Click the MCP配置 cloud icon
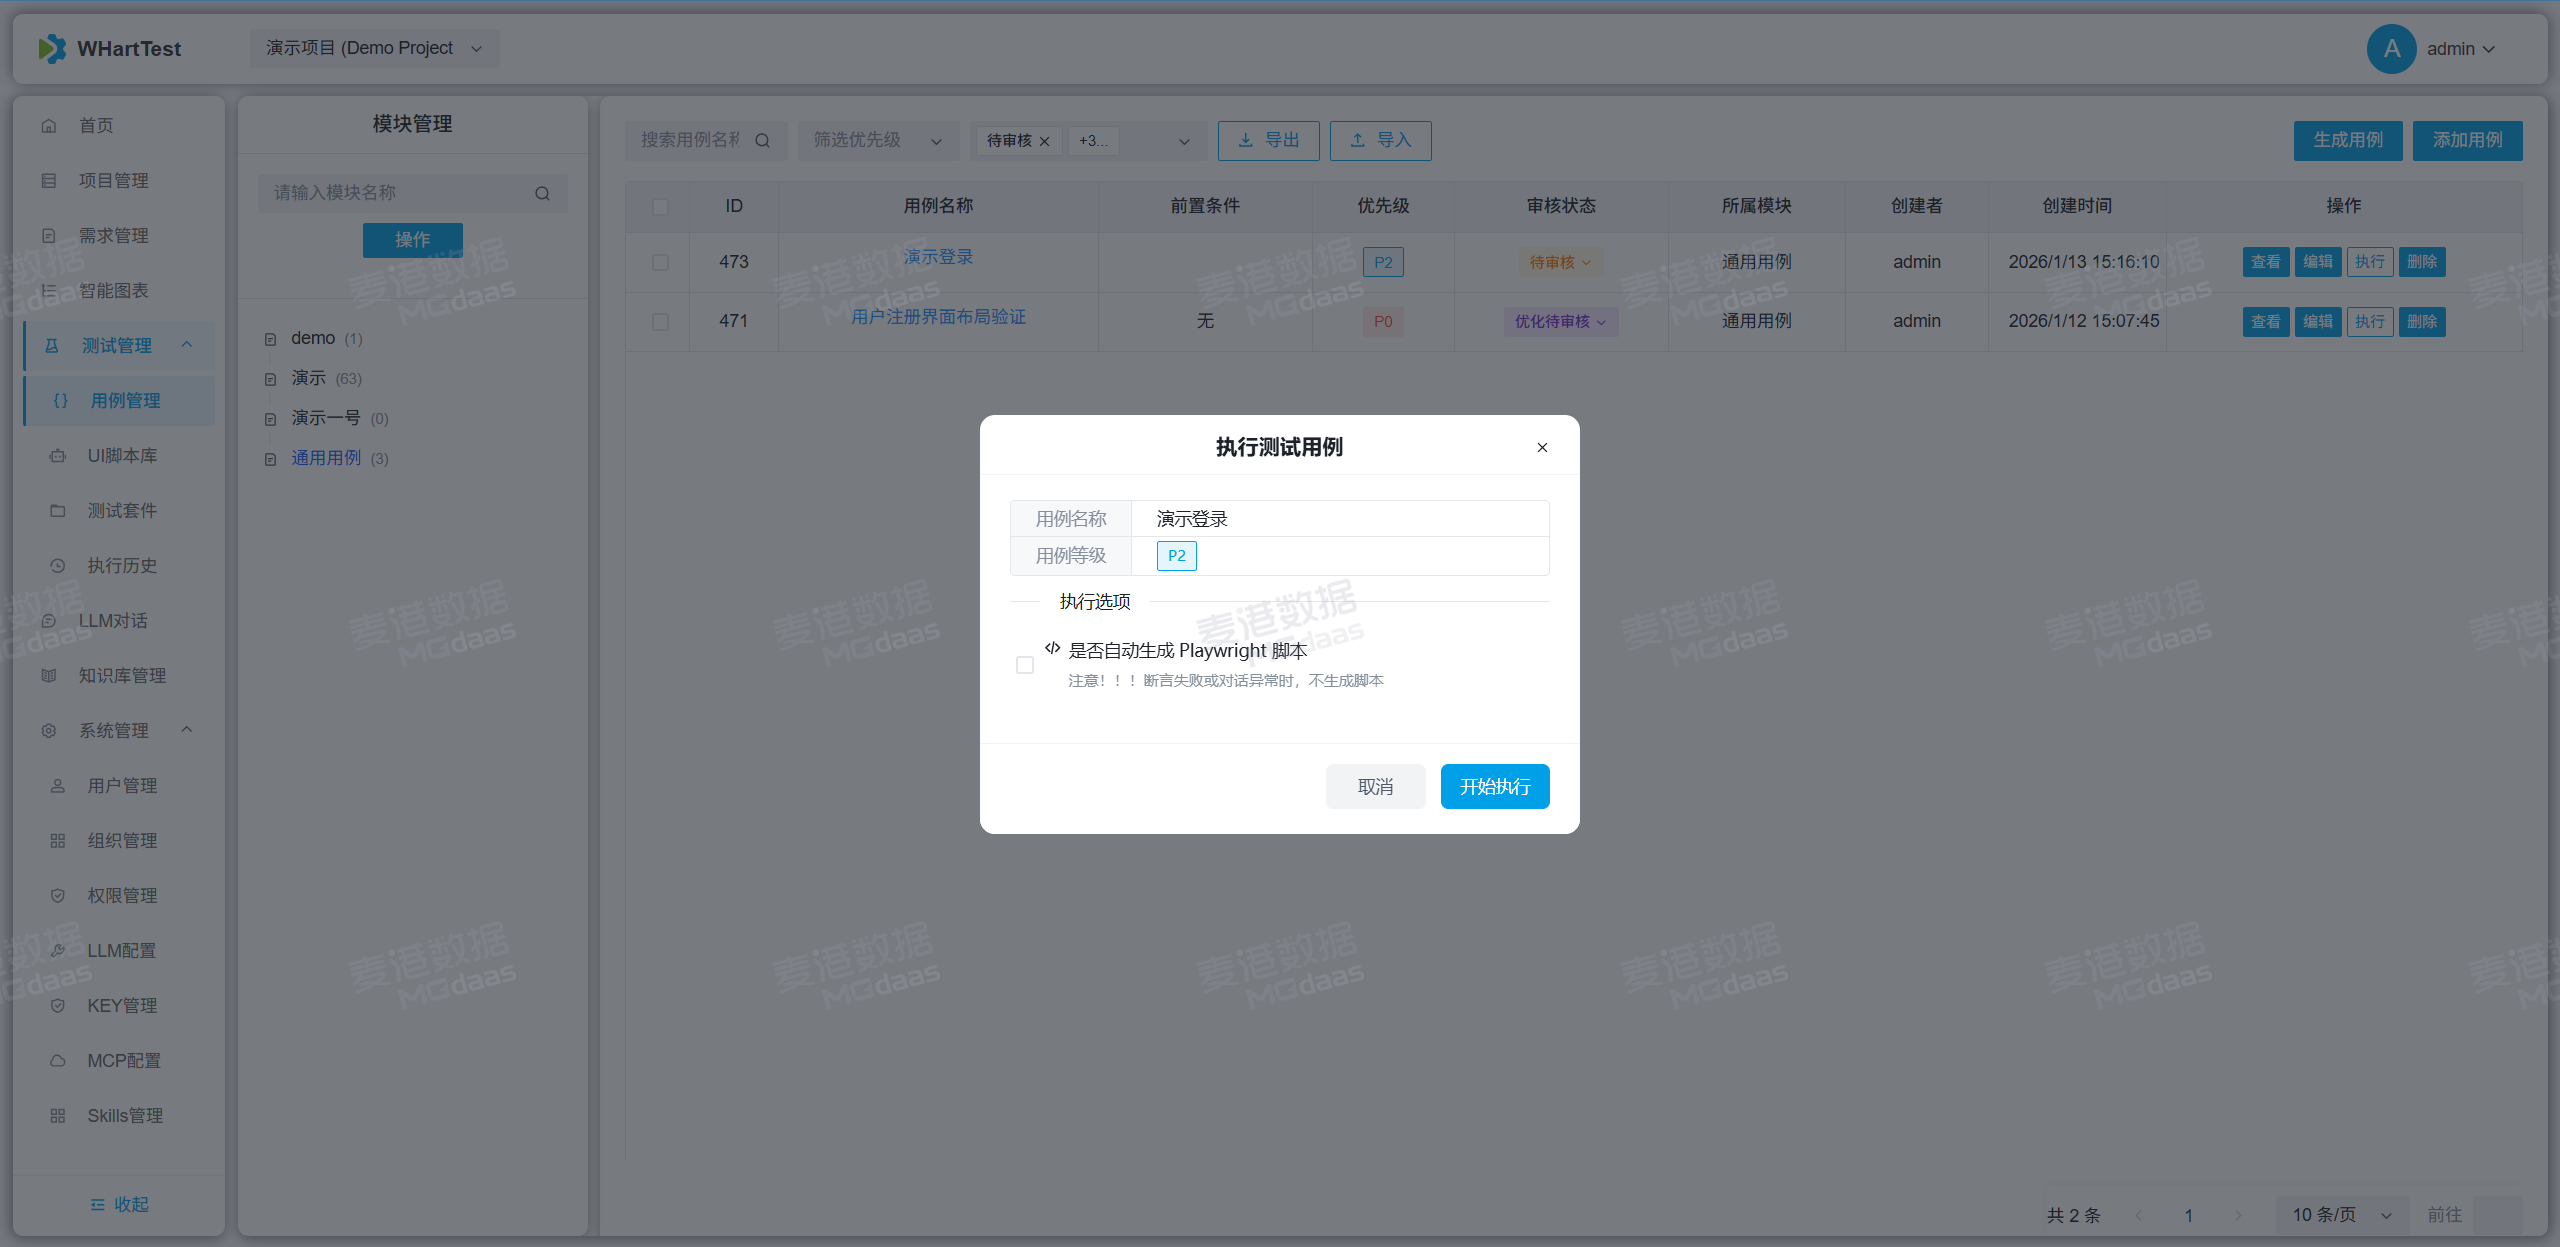2560x1247 pixels. (x=58, y=1061)
